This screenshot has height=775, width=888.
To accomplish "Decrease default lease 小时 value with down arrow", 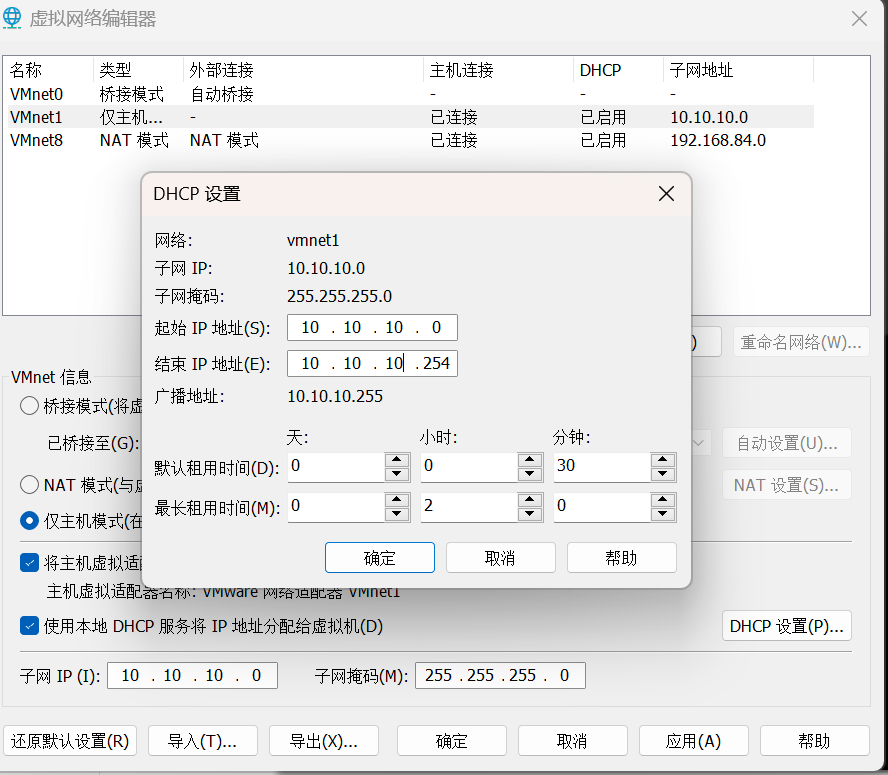I will (x=530, y=474).
